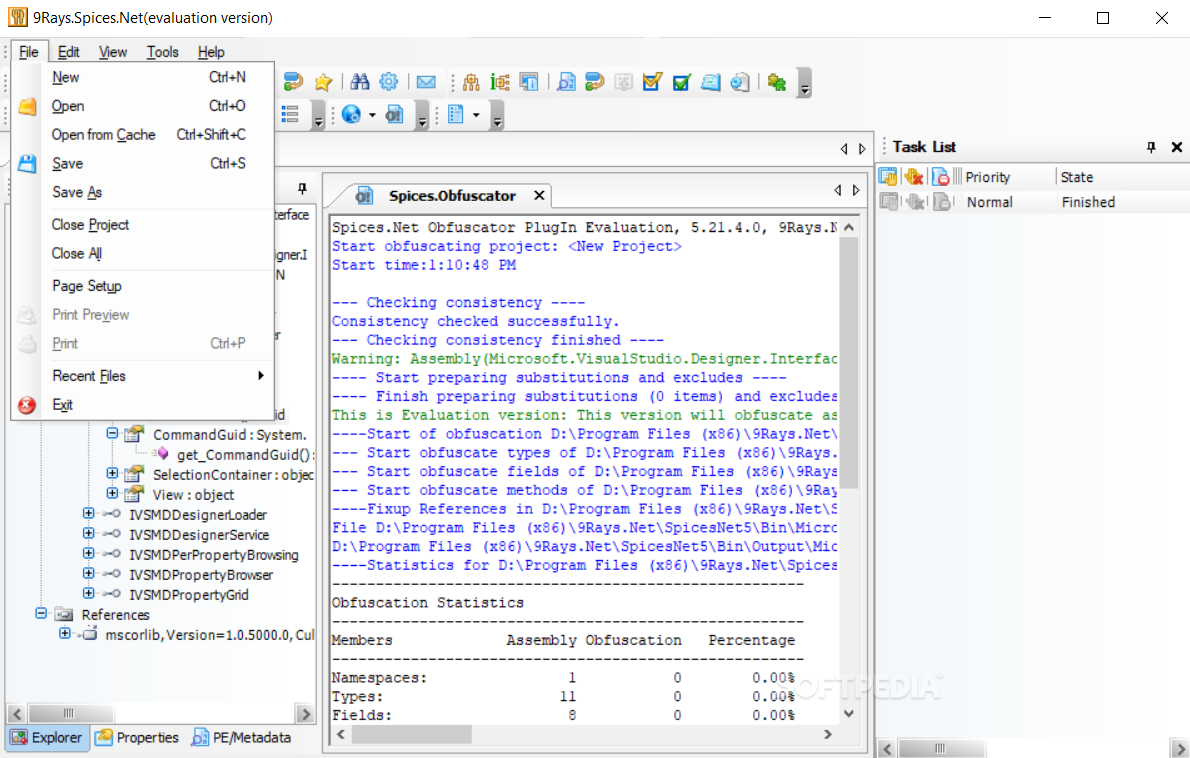Click the output pane scroll up arrow
The image size is (1190, 758).
tap(848, 227)
